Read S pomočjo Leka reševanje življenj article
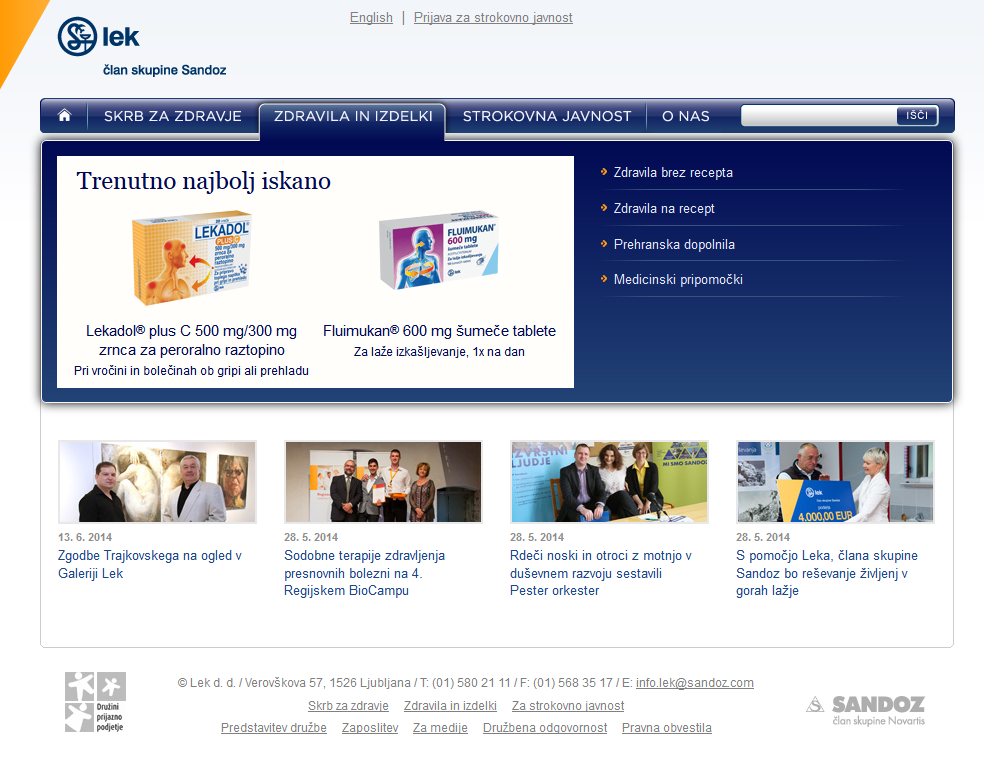Image resolution: width=984 pixels, height=757 pixels. 826,573
